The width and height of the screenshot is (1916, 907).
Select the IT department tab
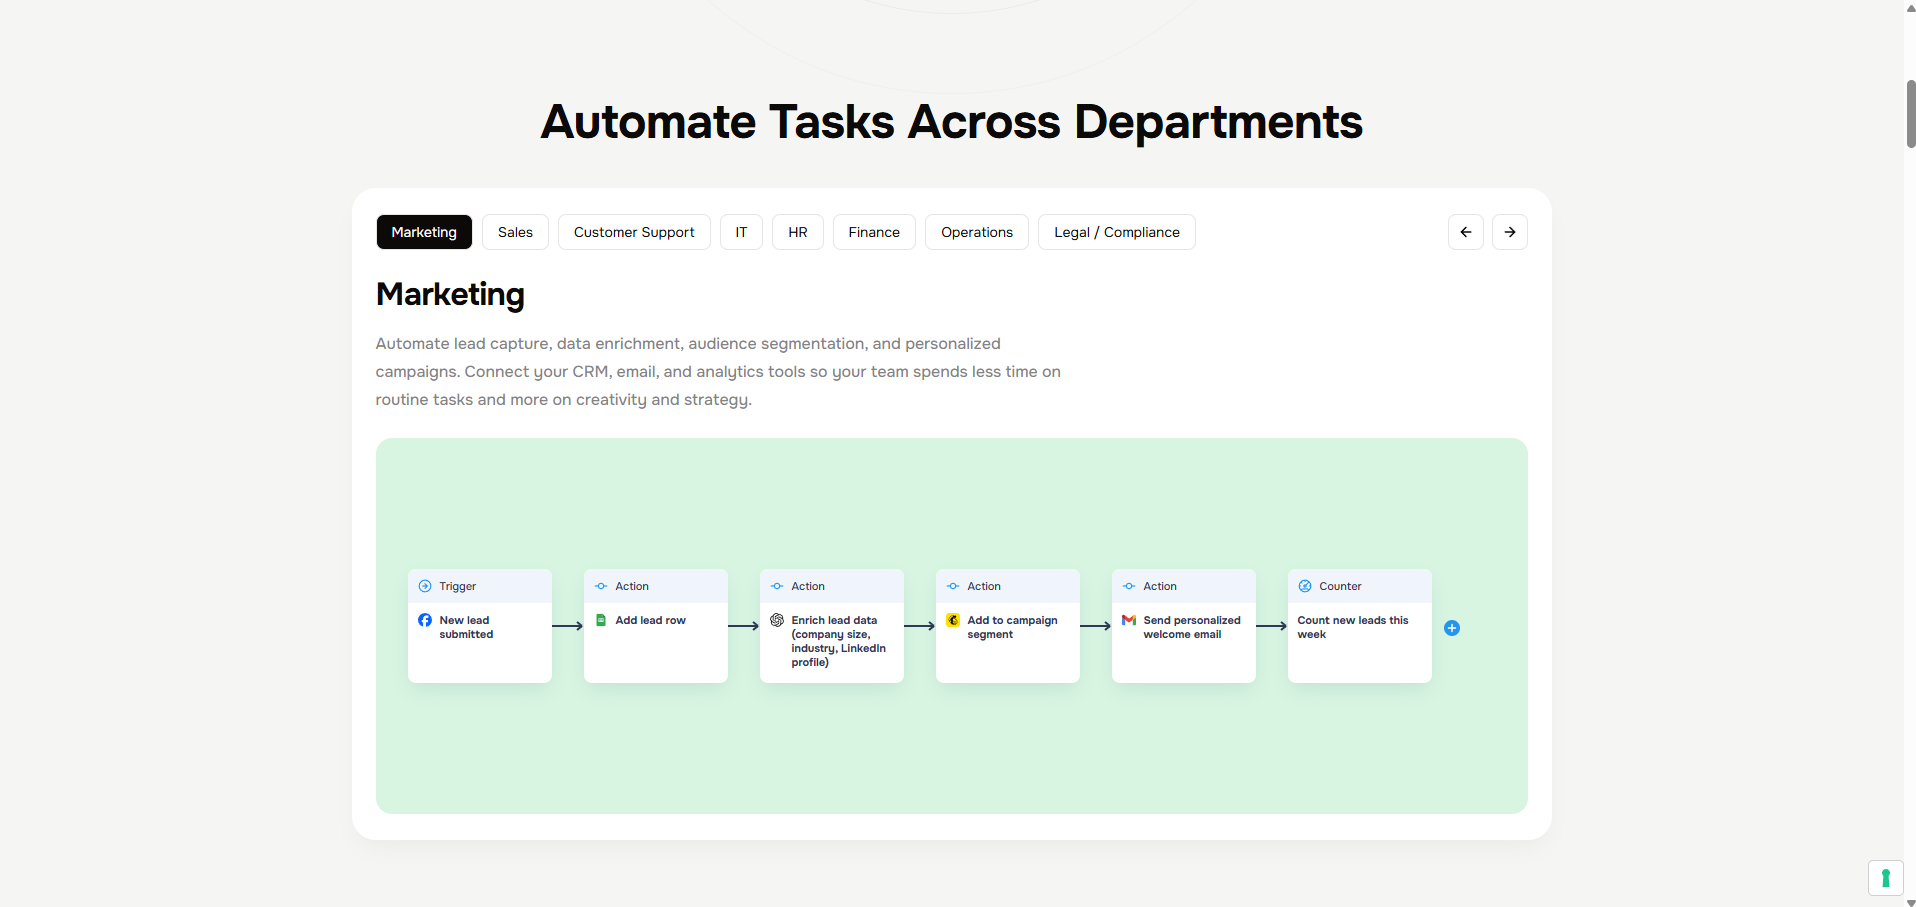tap(741, 232)
